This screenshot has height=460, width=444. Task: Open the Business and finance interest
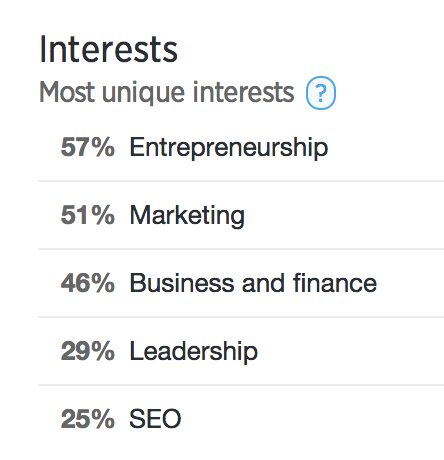[x=253, y=283]
